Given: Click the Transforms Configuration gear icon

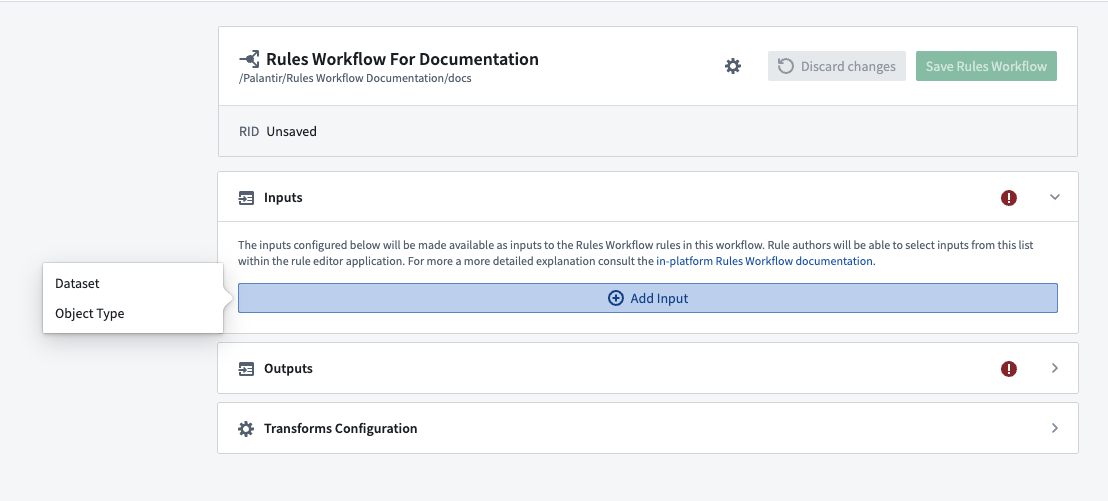Looking at the screenshot, I should click(246, 429).
